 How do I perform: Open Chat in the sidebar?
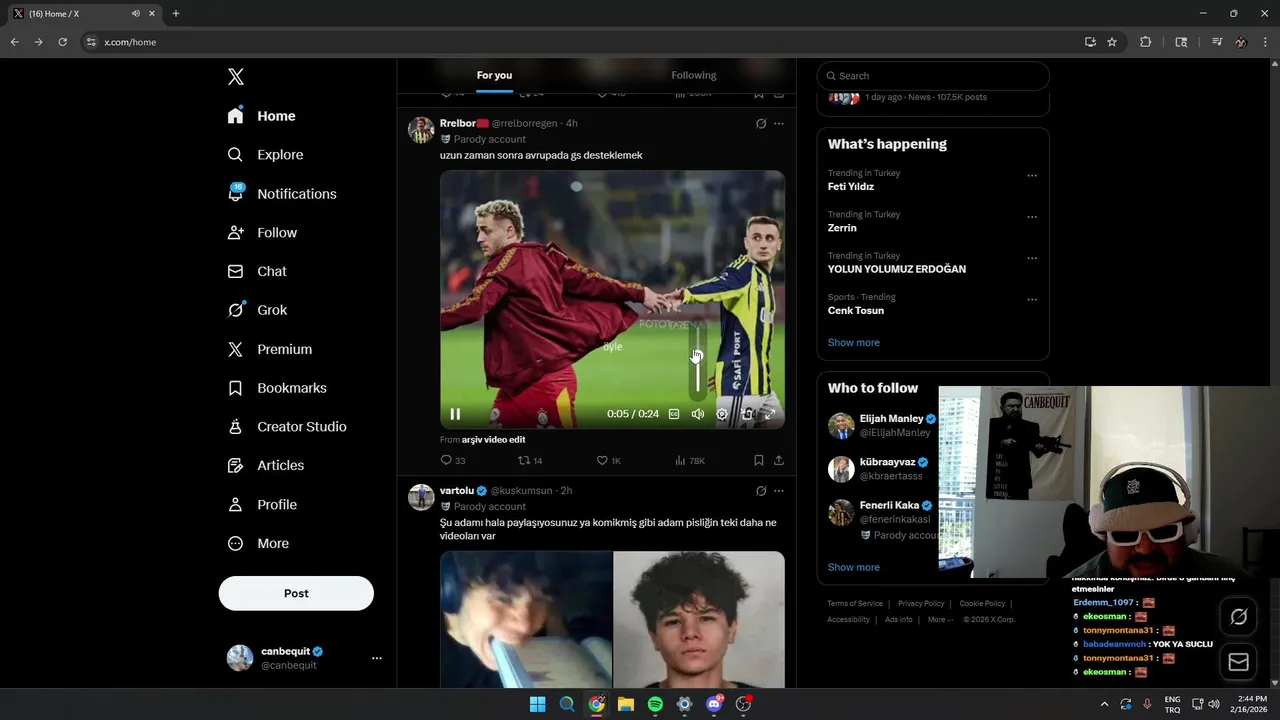pyautogui.click(x=257, y=272)
